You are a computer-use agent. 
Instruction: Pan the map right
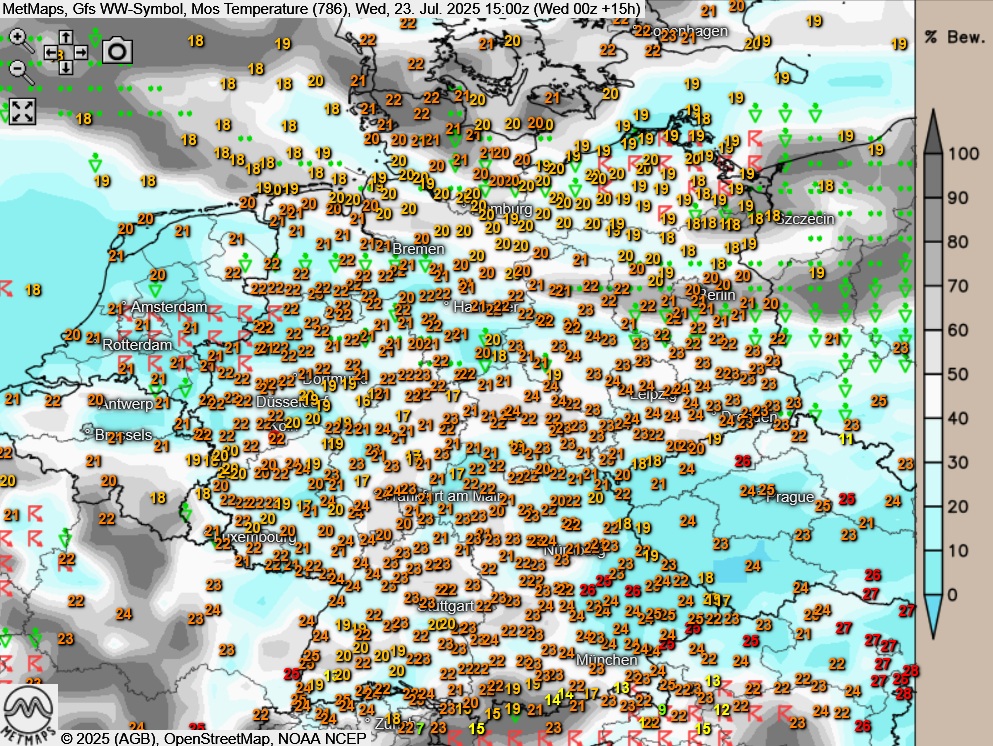(80, 52)
